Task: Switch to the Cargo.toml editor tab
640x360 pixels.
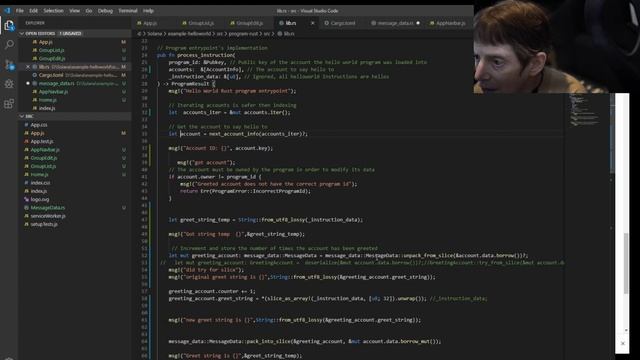Action: tap(342, 23)
